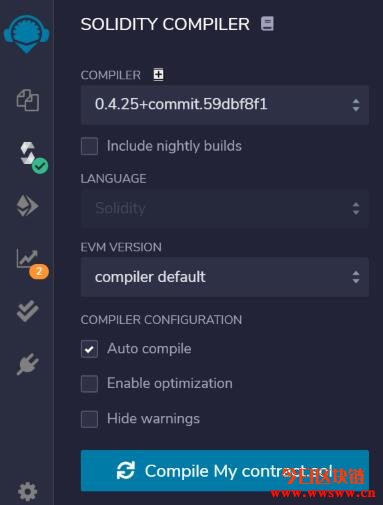
Task: Uncheck the Auto compile checkbox
Action: coord(89,349)
